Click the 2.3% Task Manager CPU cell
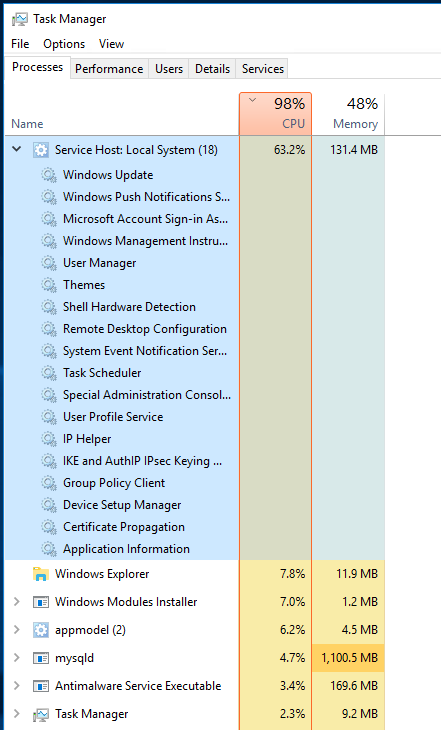This screenshot has height=730, width=441. pos(275,714)
